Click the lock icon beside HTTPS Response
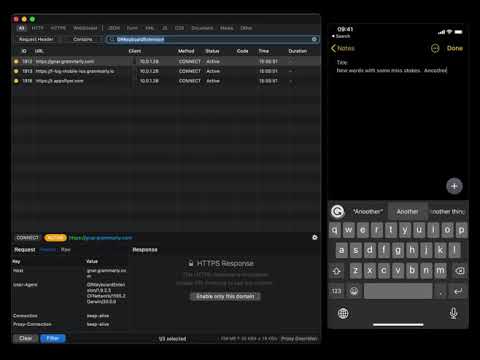This screenshot has width=480, height=360. (191, 263)
